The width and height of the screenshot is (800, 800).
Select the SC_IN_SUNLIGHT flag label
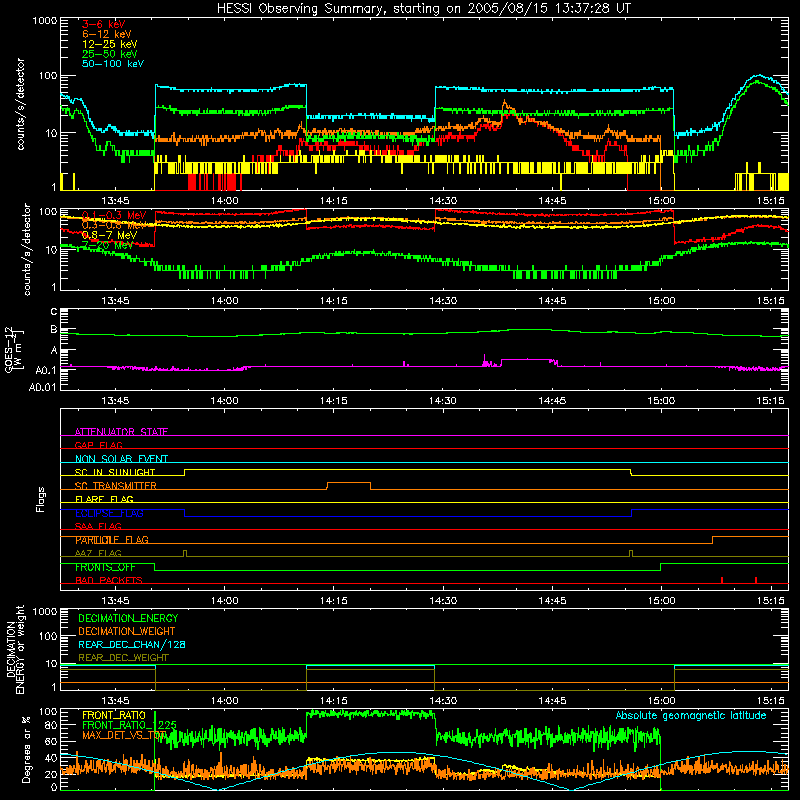[x=115, y=472]
